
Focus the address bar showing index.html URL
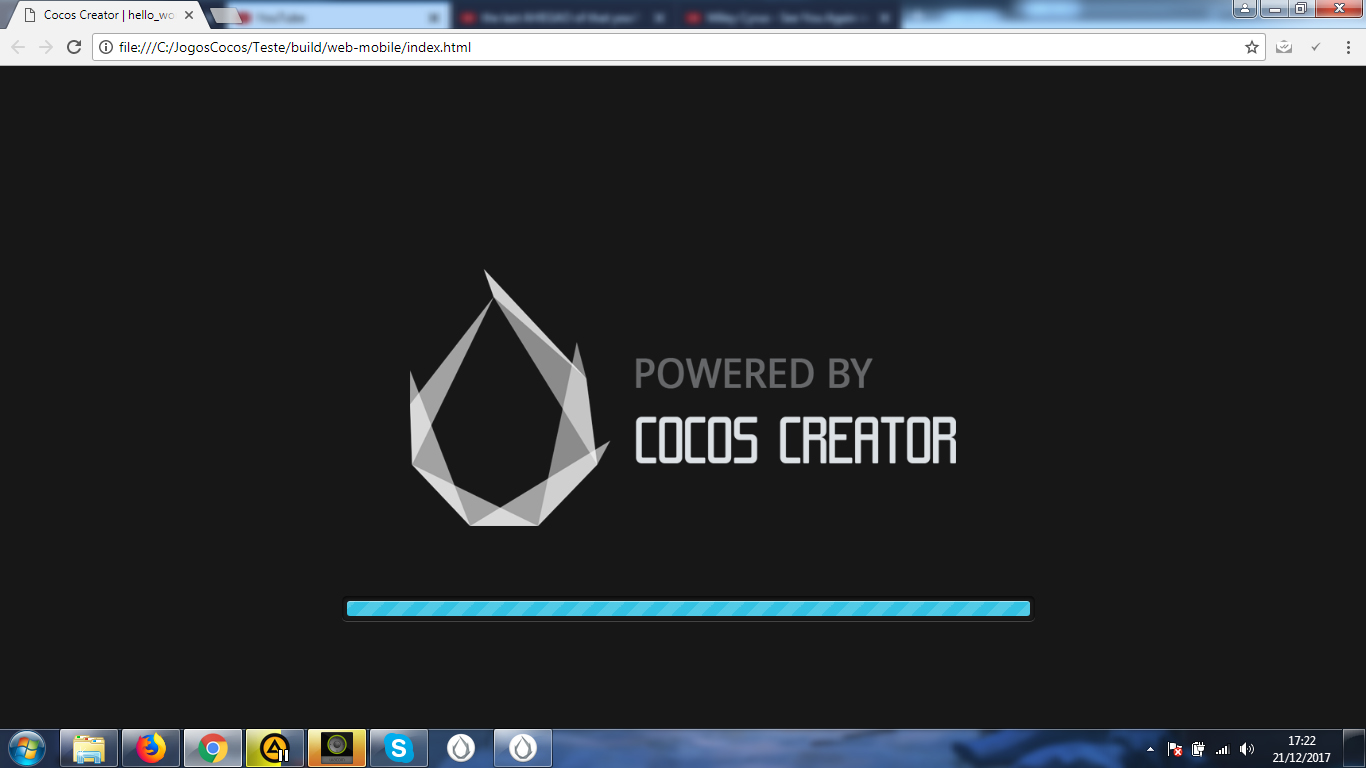(x=680, y=47)
